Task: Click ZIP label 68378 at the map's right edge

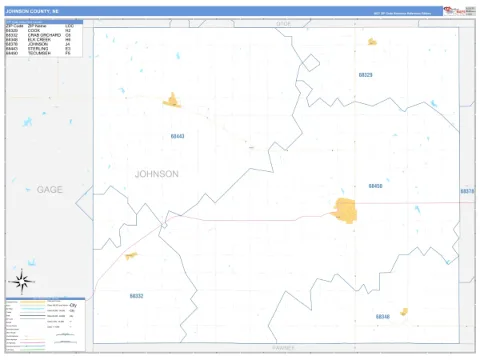Action: pos(467,191)
